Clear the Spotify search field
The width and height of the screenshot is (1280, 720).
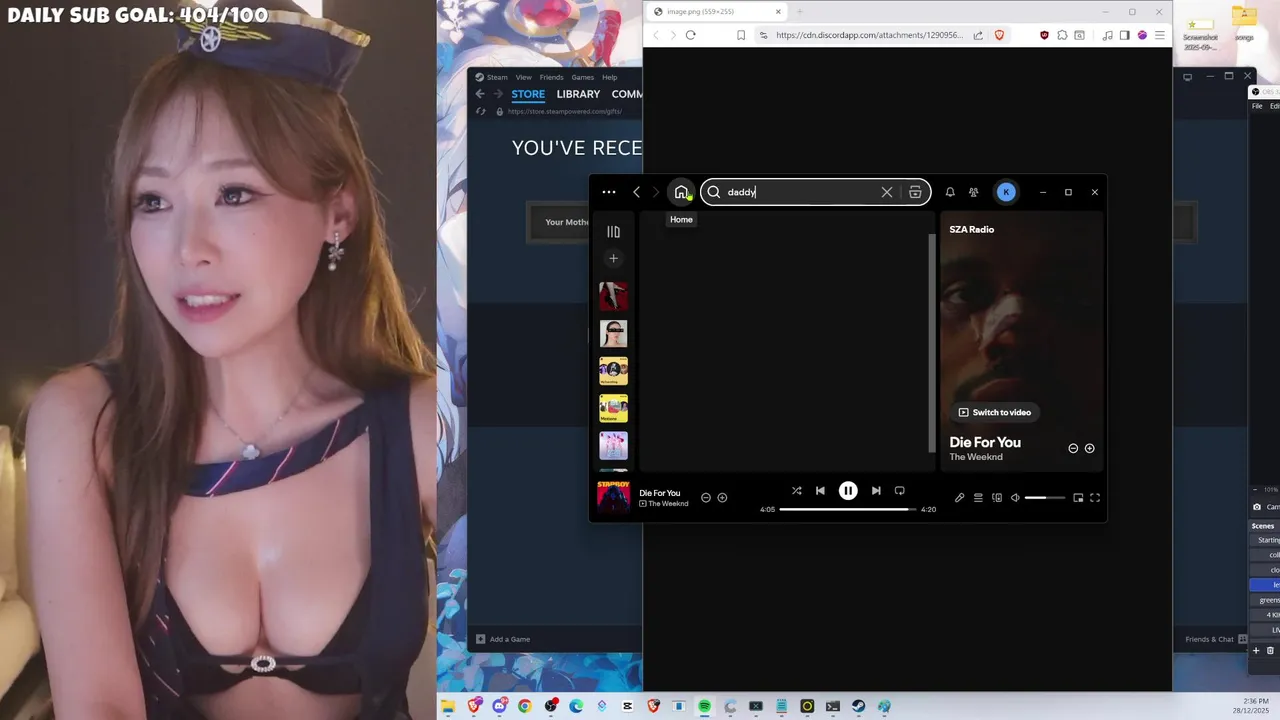coord(886,192)
